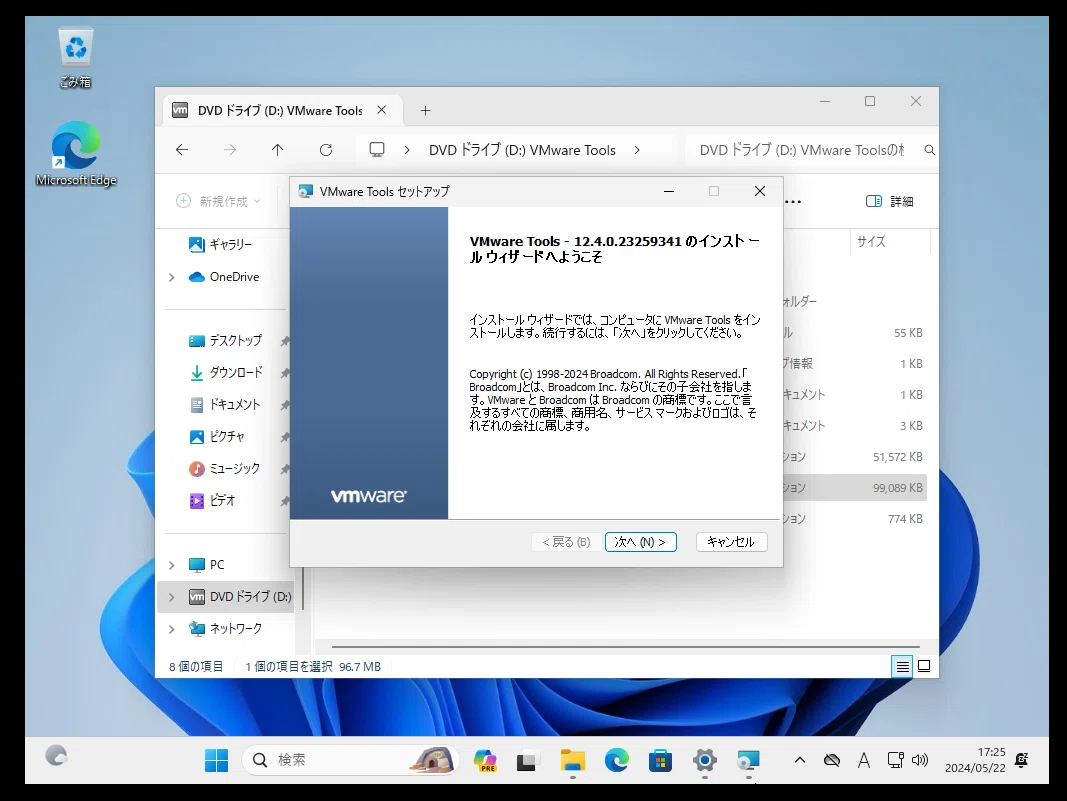Click the VMware Tools installer taskbar icon
Image resolution: width=1067 pixels, height=801 pixels.
[748, 760]
